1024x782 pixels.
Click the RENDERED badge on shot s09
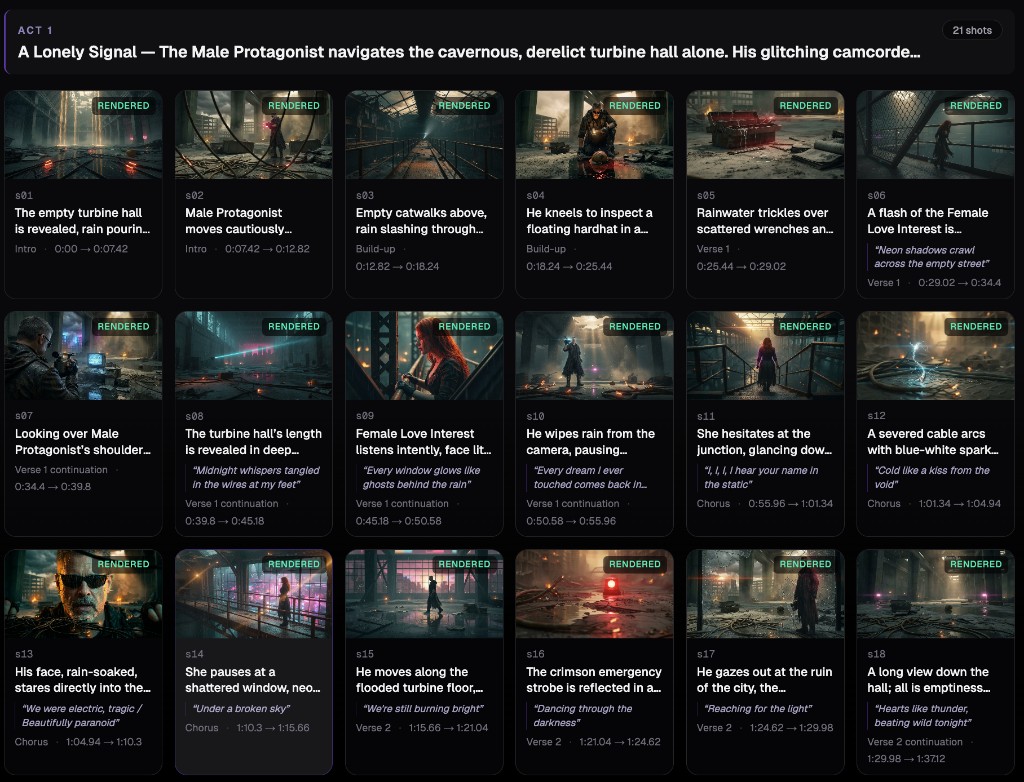[x=465, y=326]
